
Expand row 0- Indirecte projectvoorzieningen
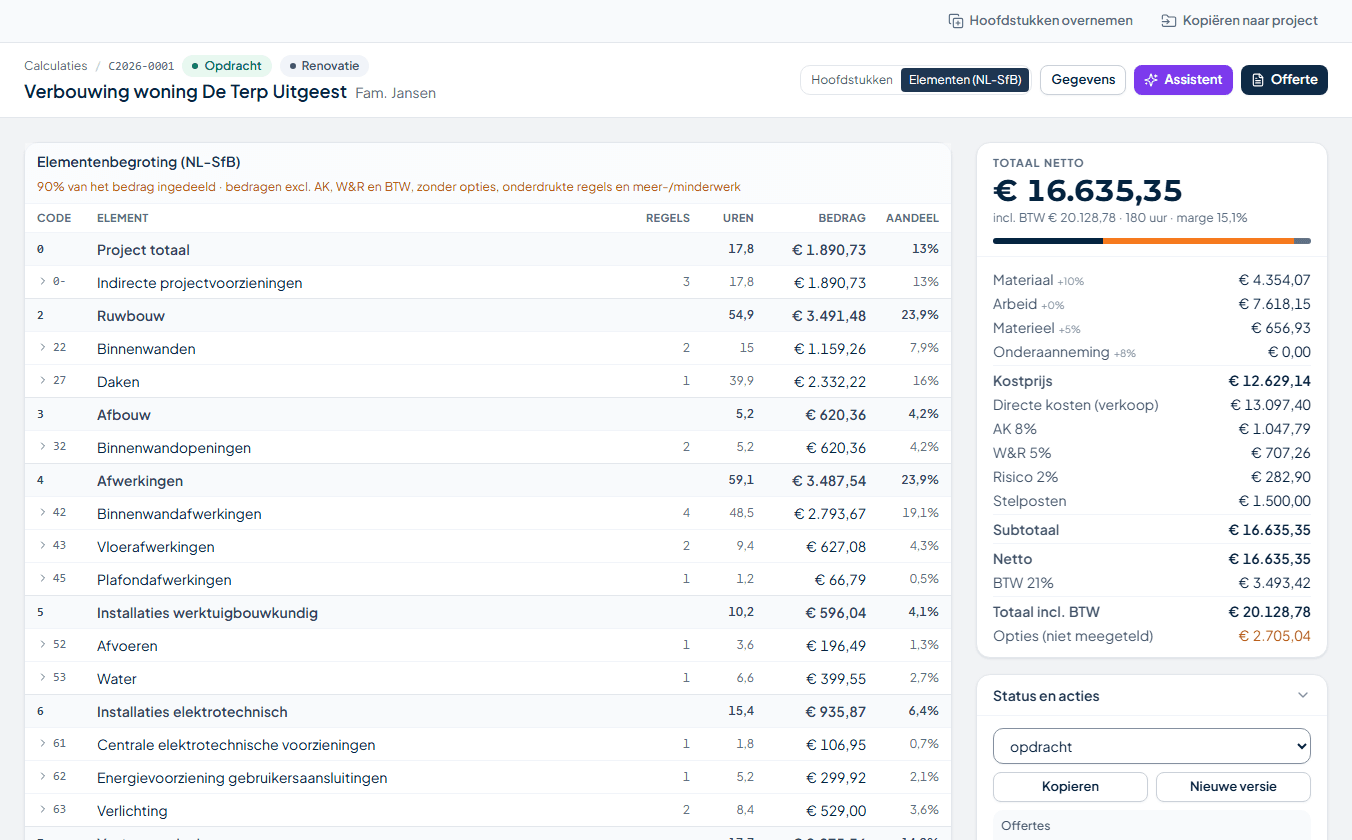point(43,282)
